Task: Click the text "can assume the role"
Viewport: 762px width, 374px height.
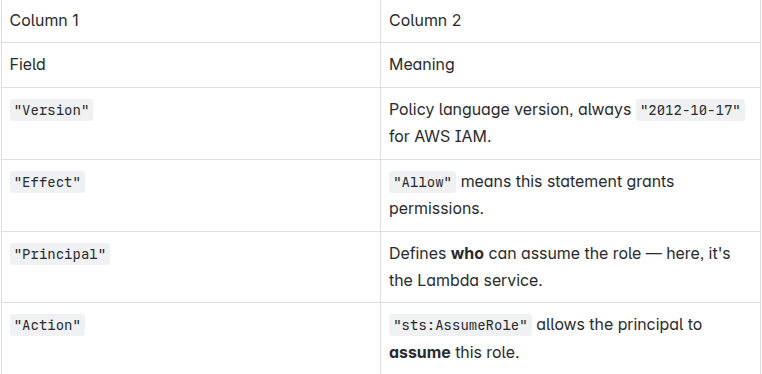Action: 565,254
